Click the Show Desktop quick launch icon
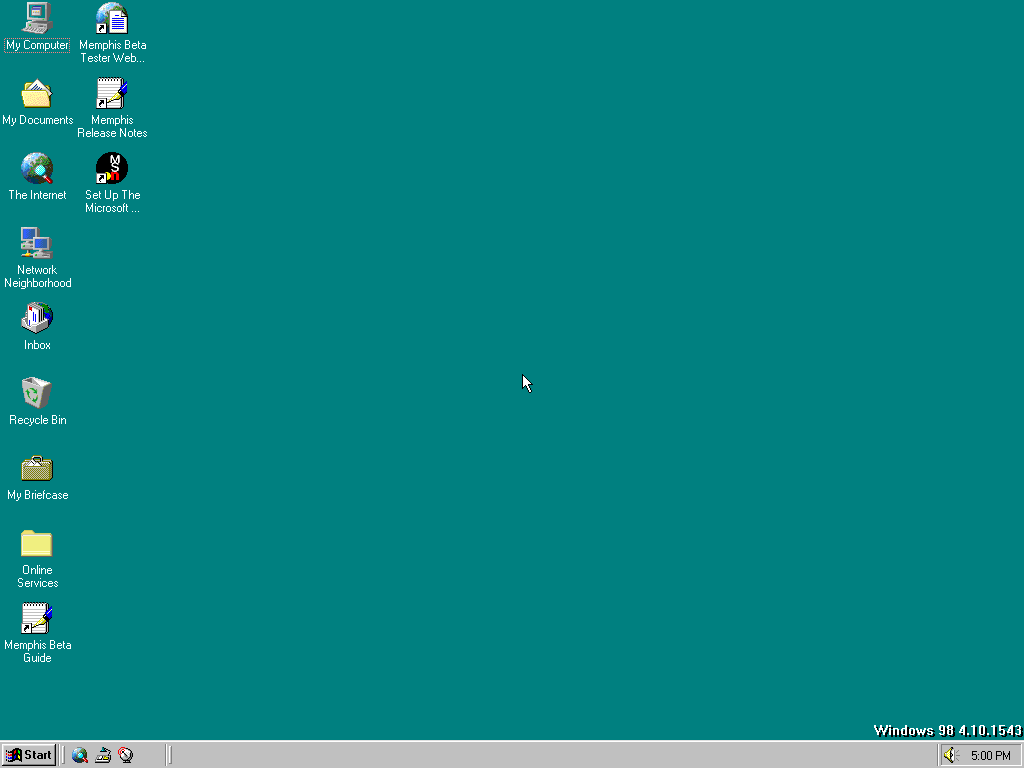The width and height of the screenshot is (1024, 768). (103, 756)
